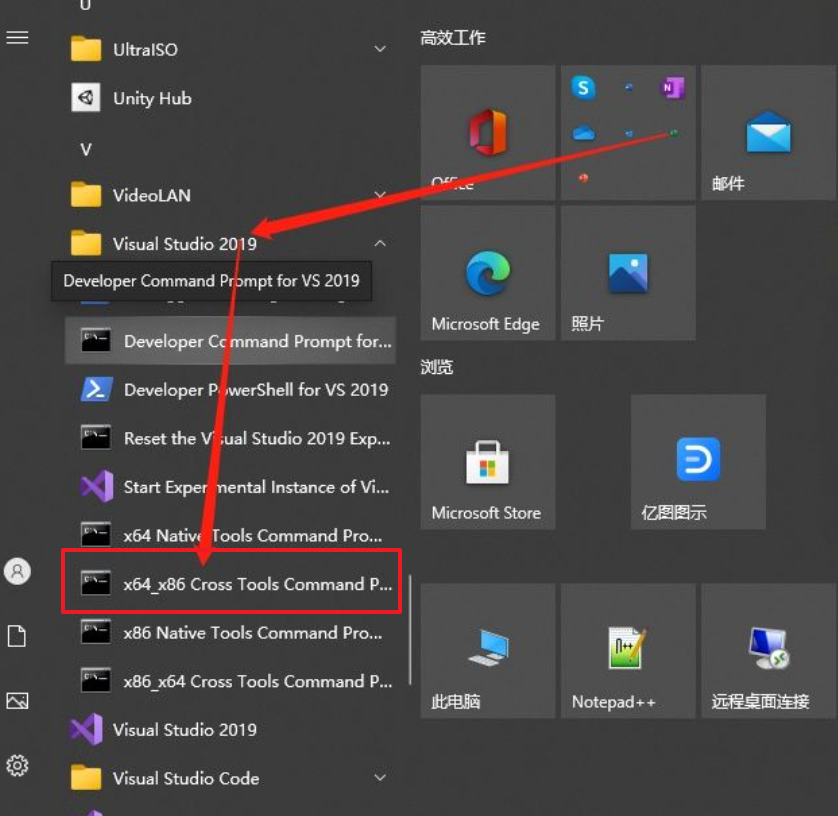The height and width of the screenshot is (816, 838).
Task: Open Remote Desktop Connection (远程桌面连接) tile
Action: [768, 650]
